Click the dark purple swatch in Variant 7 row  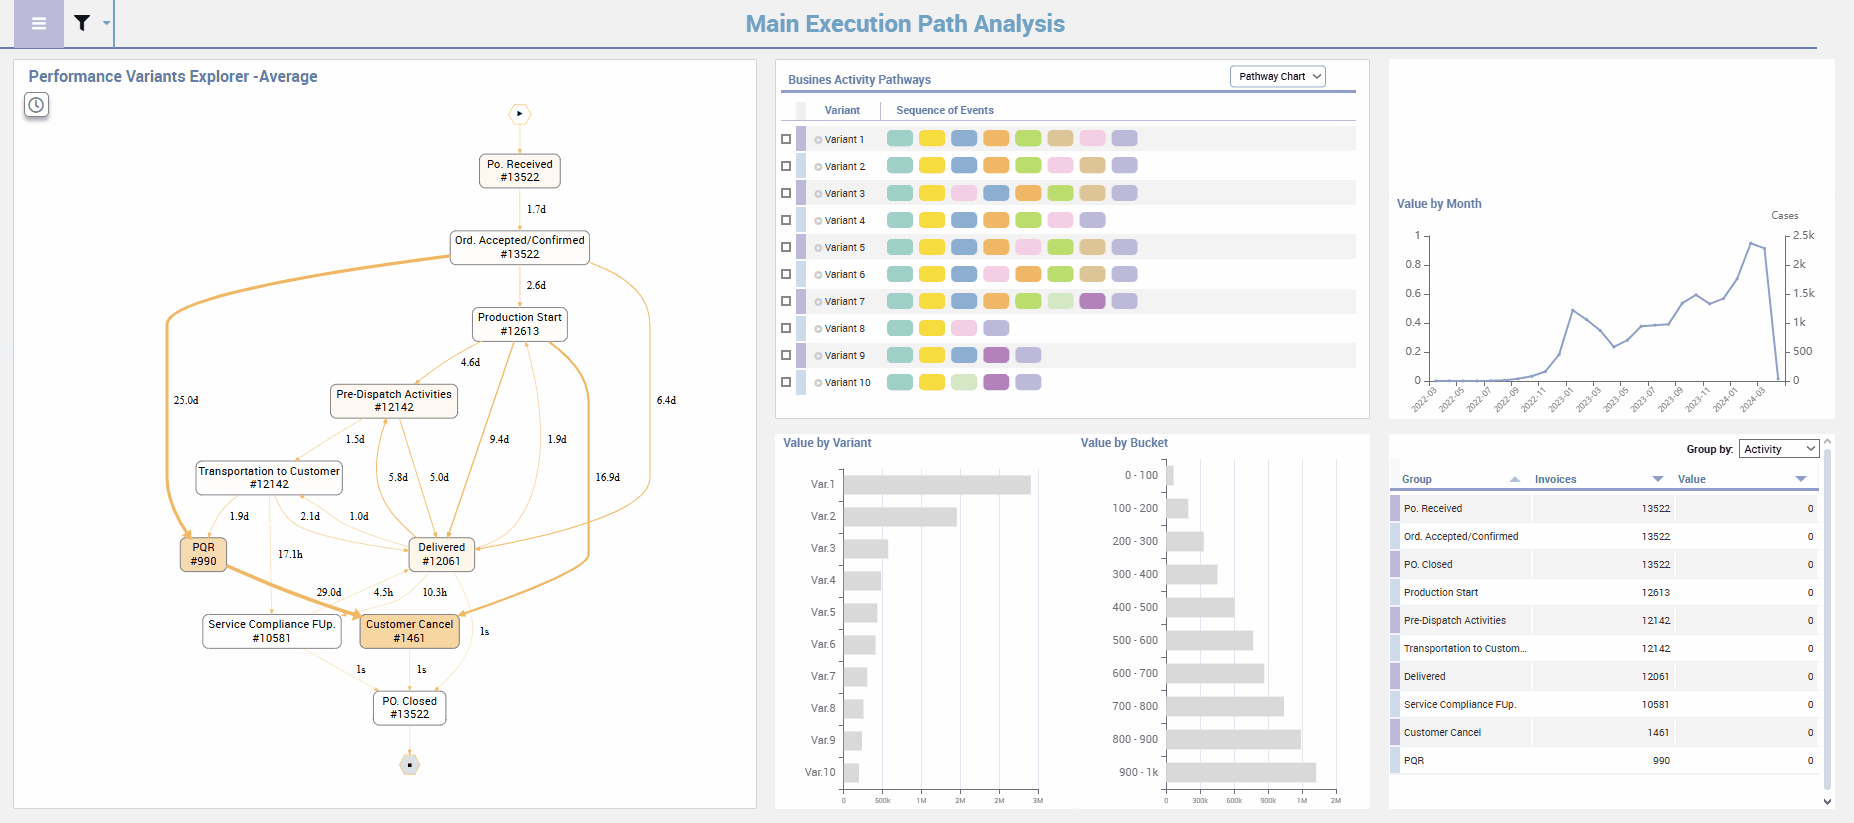pyautogui.click(x=1092, y=301)
